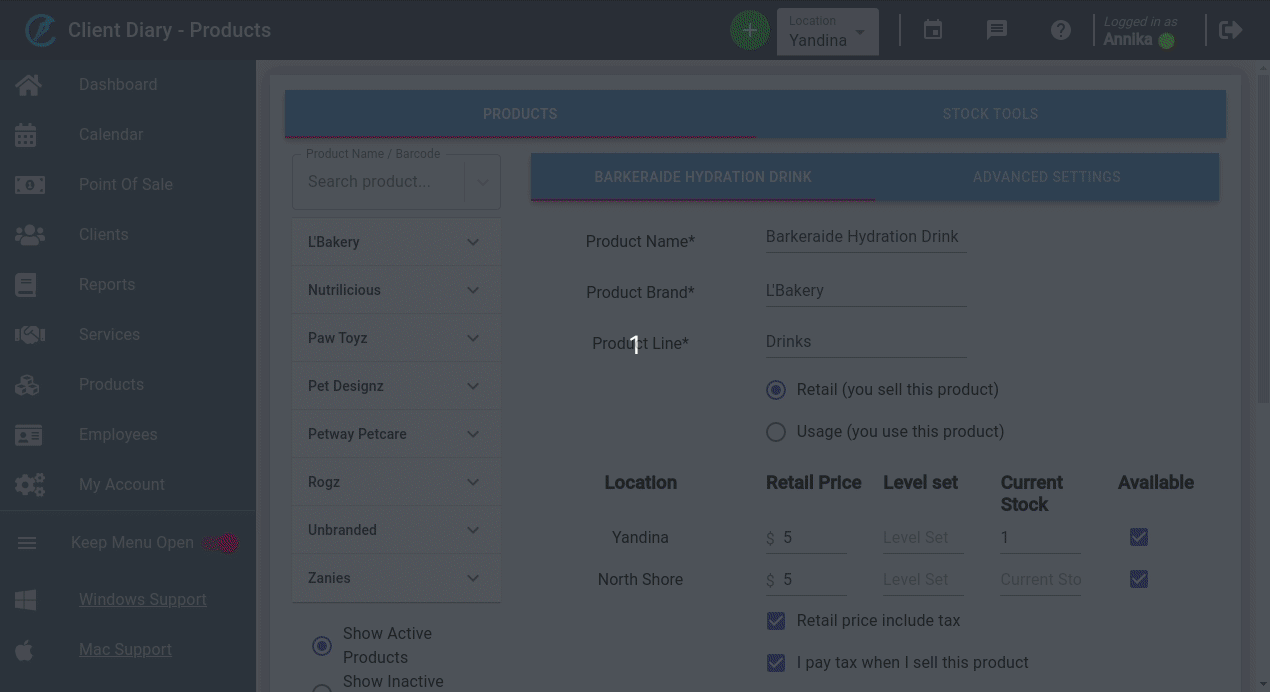
Task: Click Keep Menu Open option
Action: point(132,543)
